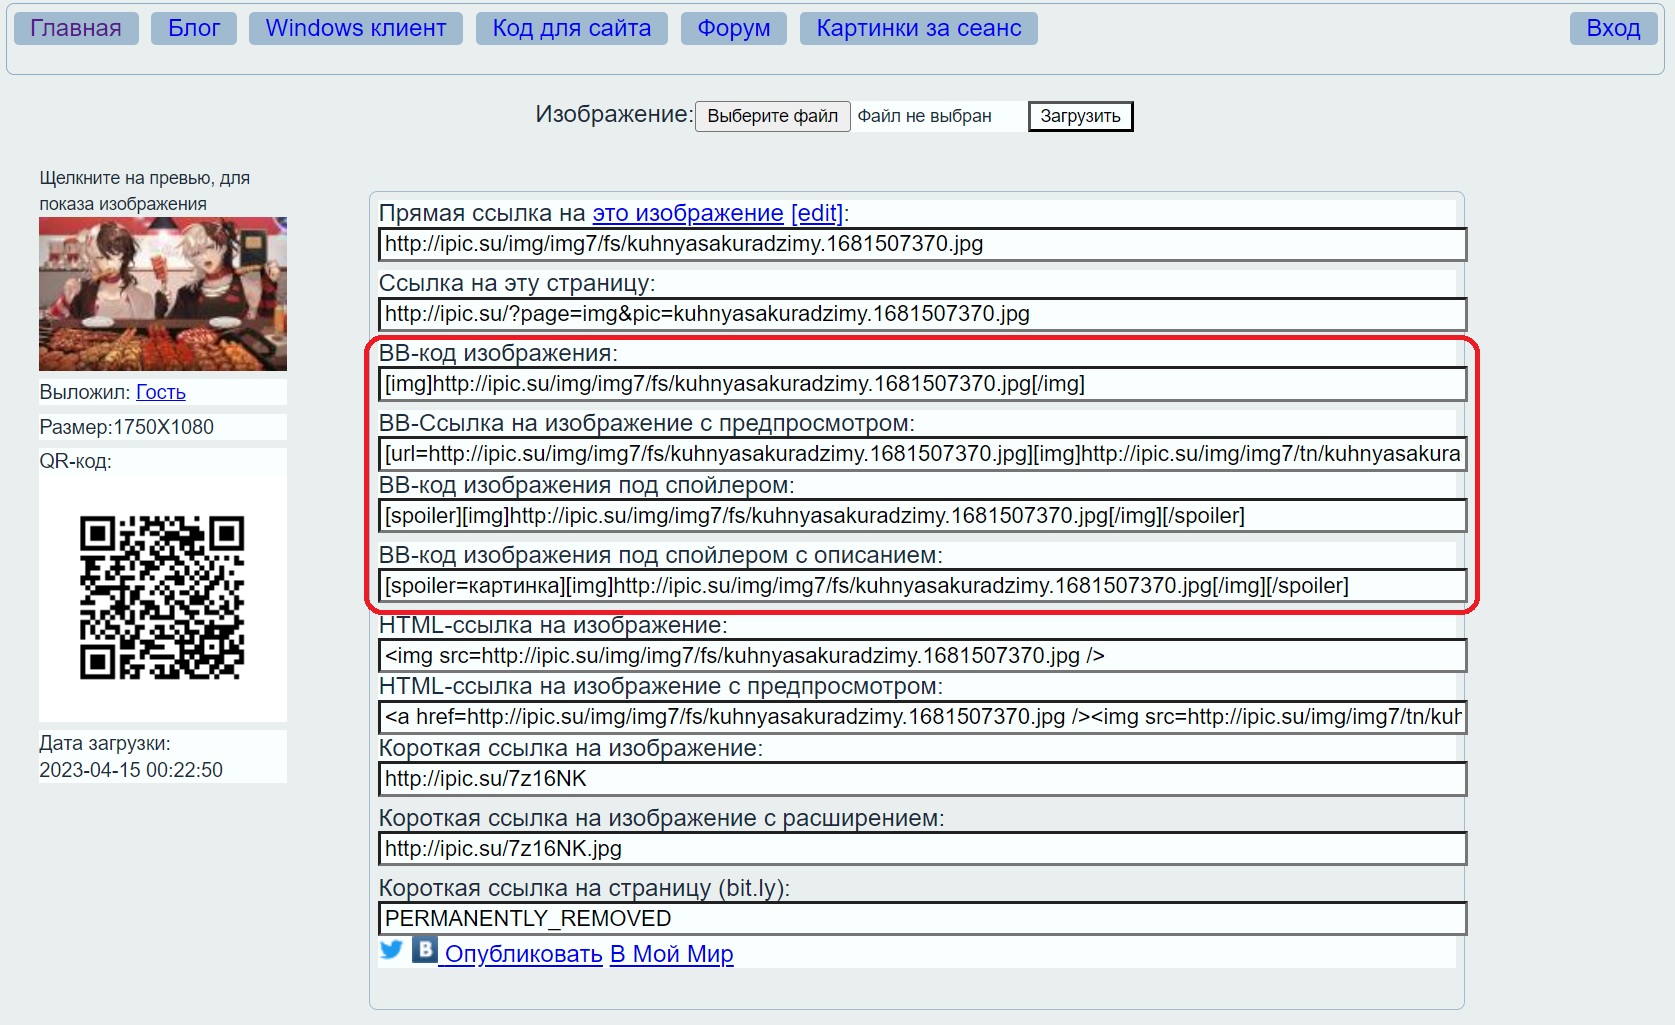Click the 'В Мой Мир' link
Screen dimensions: 1675x1025
click(672, 954)
